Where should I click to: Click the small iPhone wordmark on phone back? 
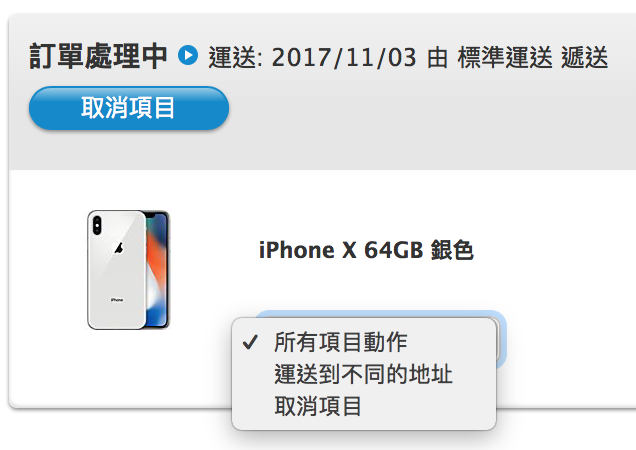coord(117,300)
